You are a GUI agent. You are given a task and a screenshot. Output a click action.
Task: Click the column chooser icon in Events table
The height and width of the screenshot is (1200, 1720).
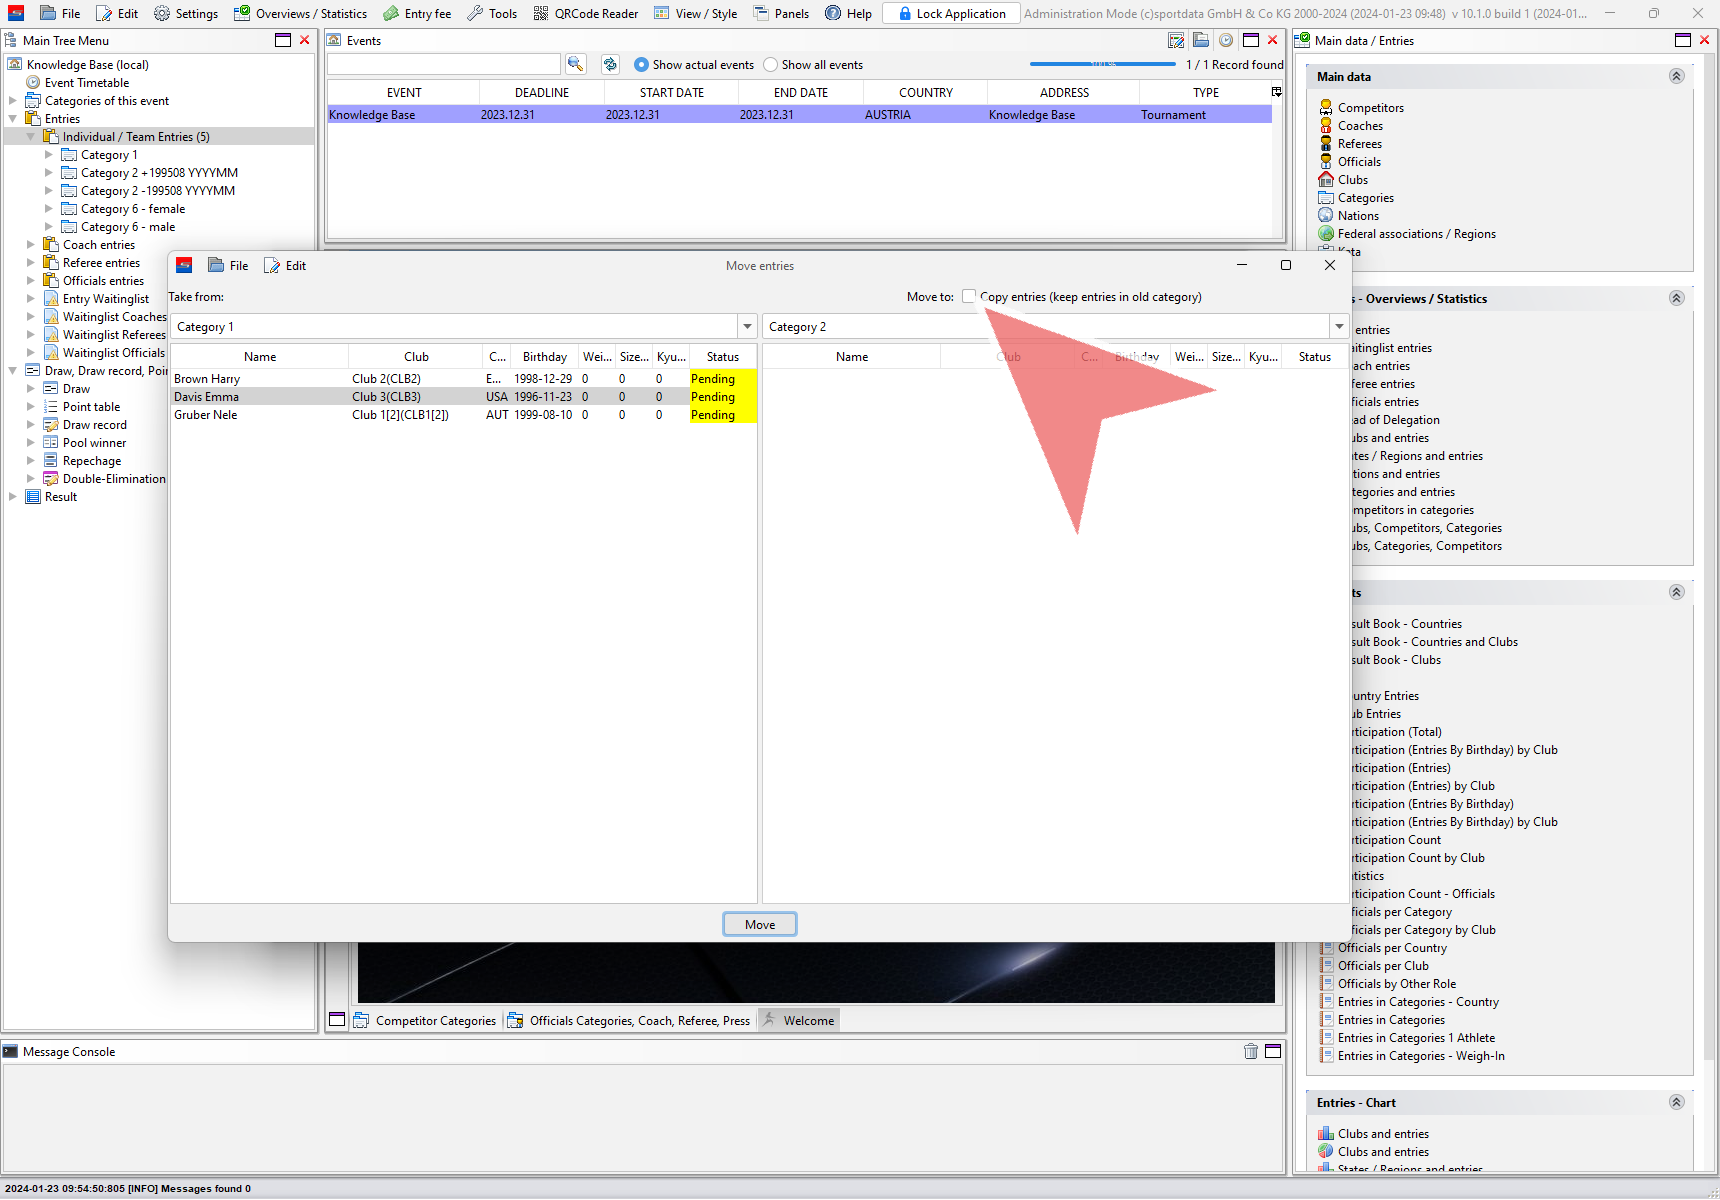(1276, 92)
